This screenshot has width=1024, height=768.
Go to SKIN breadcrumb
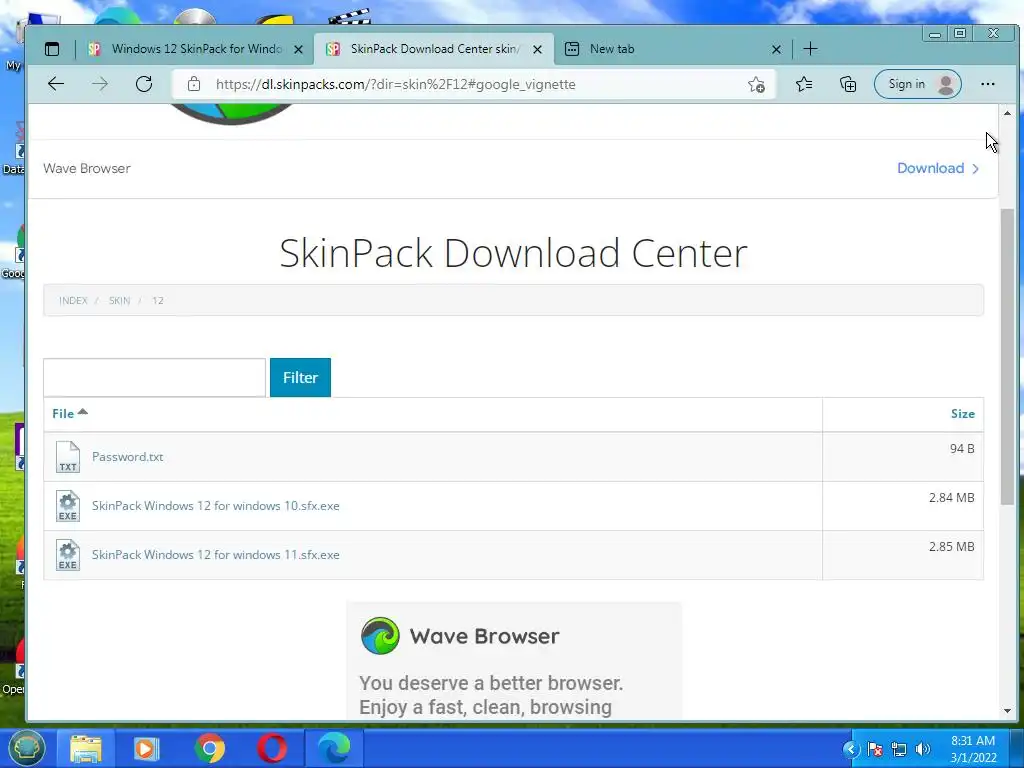point(120,300)
